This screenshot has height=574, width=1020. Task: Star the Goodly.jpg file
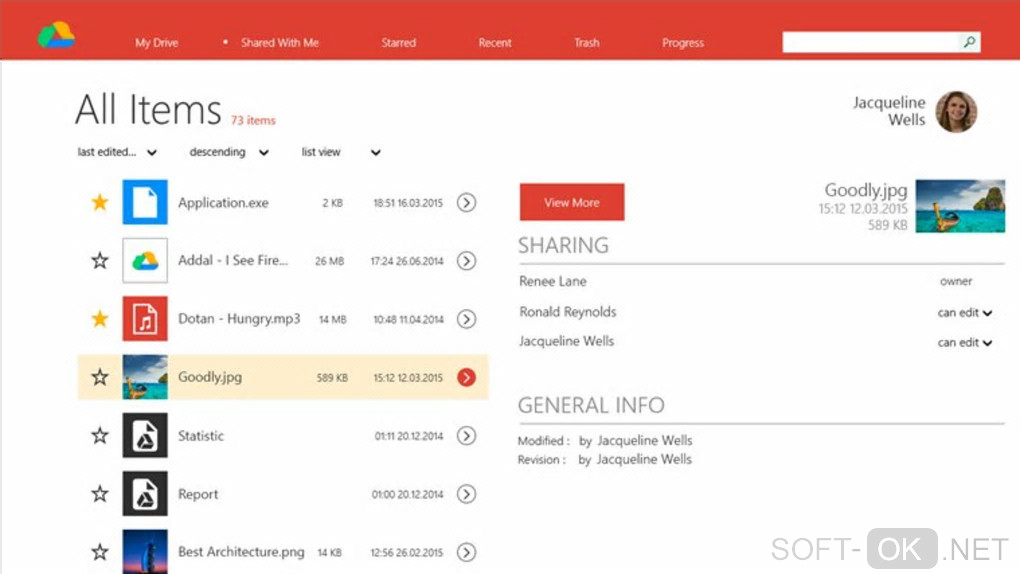[x=100, y=377]
